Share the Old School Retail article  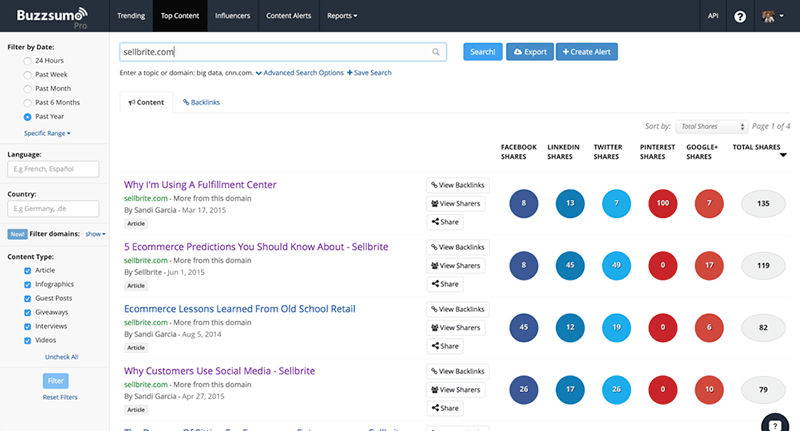pyautogui.click(x=445, y=346)
